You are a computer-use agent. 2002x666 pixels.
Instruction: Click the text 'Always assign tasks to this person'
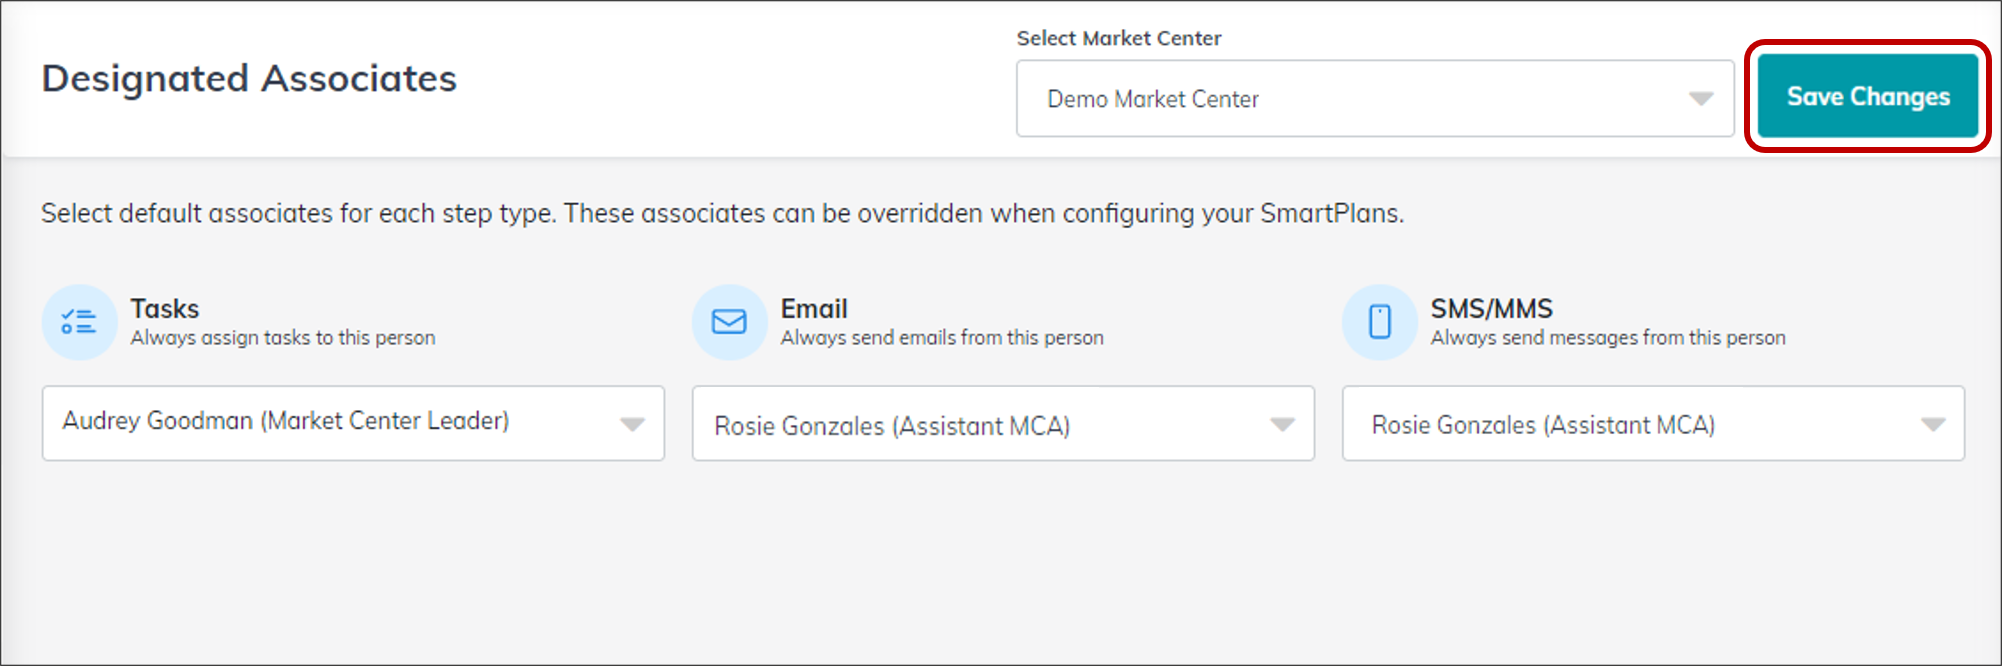(283, 338)
